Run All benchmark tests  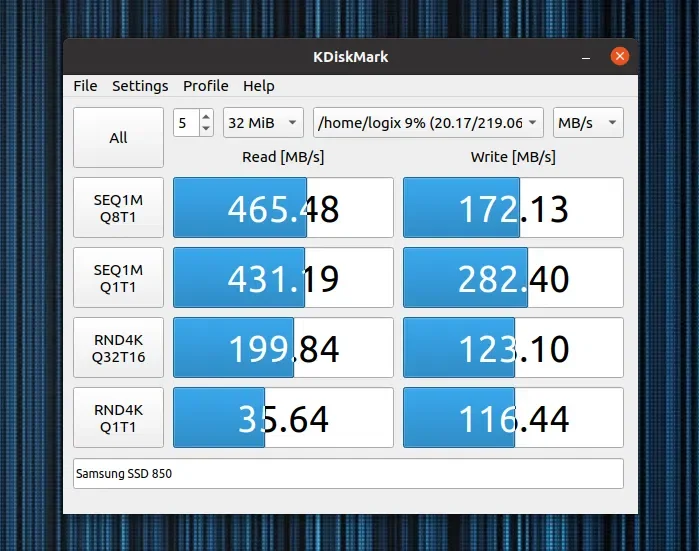[118, 137]
